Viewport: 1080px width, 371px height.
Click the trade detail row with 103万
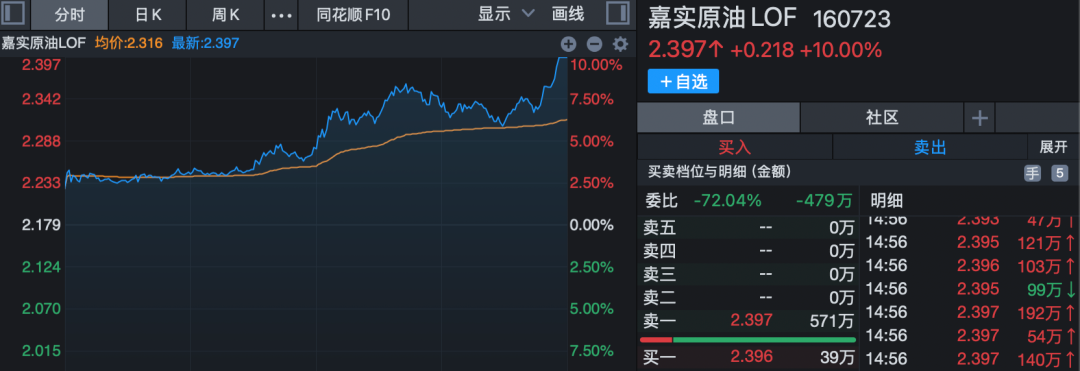970,265
